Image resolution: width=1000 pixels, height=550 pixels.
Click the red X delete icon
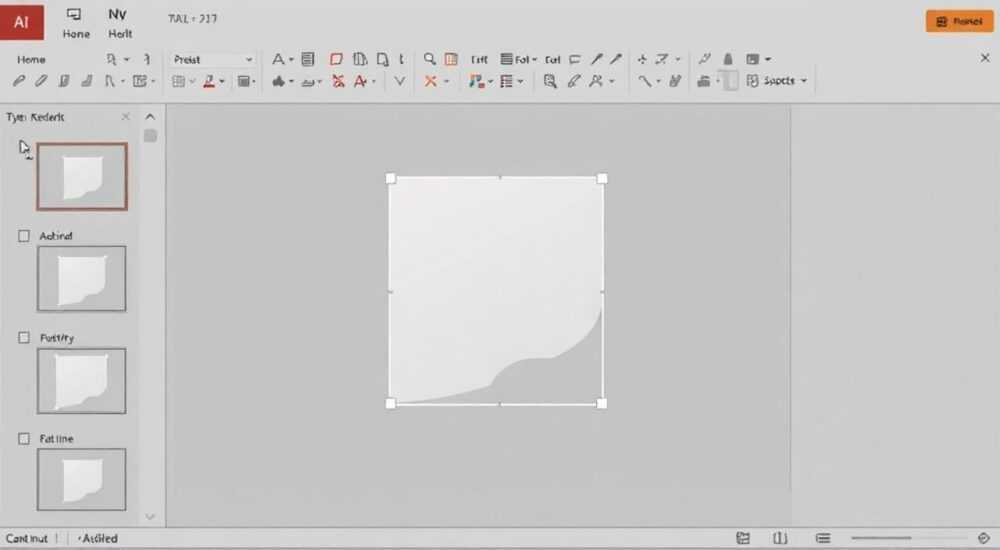point(430,81)
